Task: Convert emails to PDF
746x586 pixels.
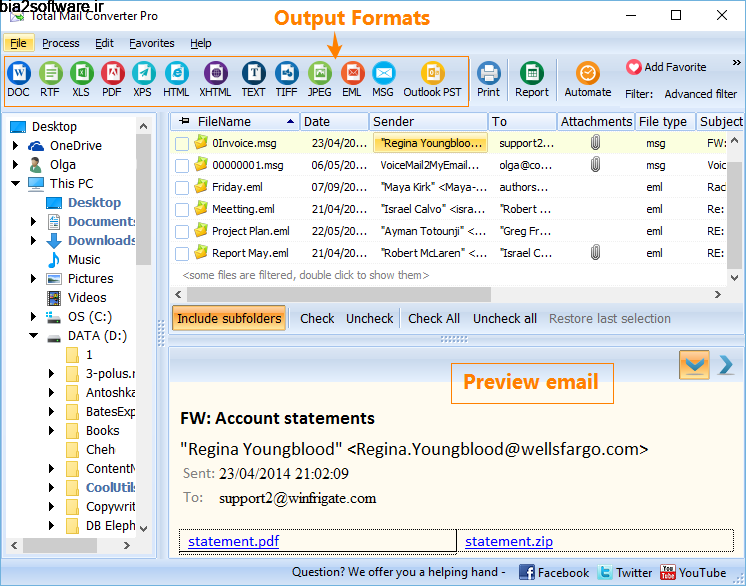Action: (112, 79)
